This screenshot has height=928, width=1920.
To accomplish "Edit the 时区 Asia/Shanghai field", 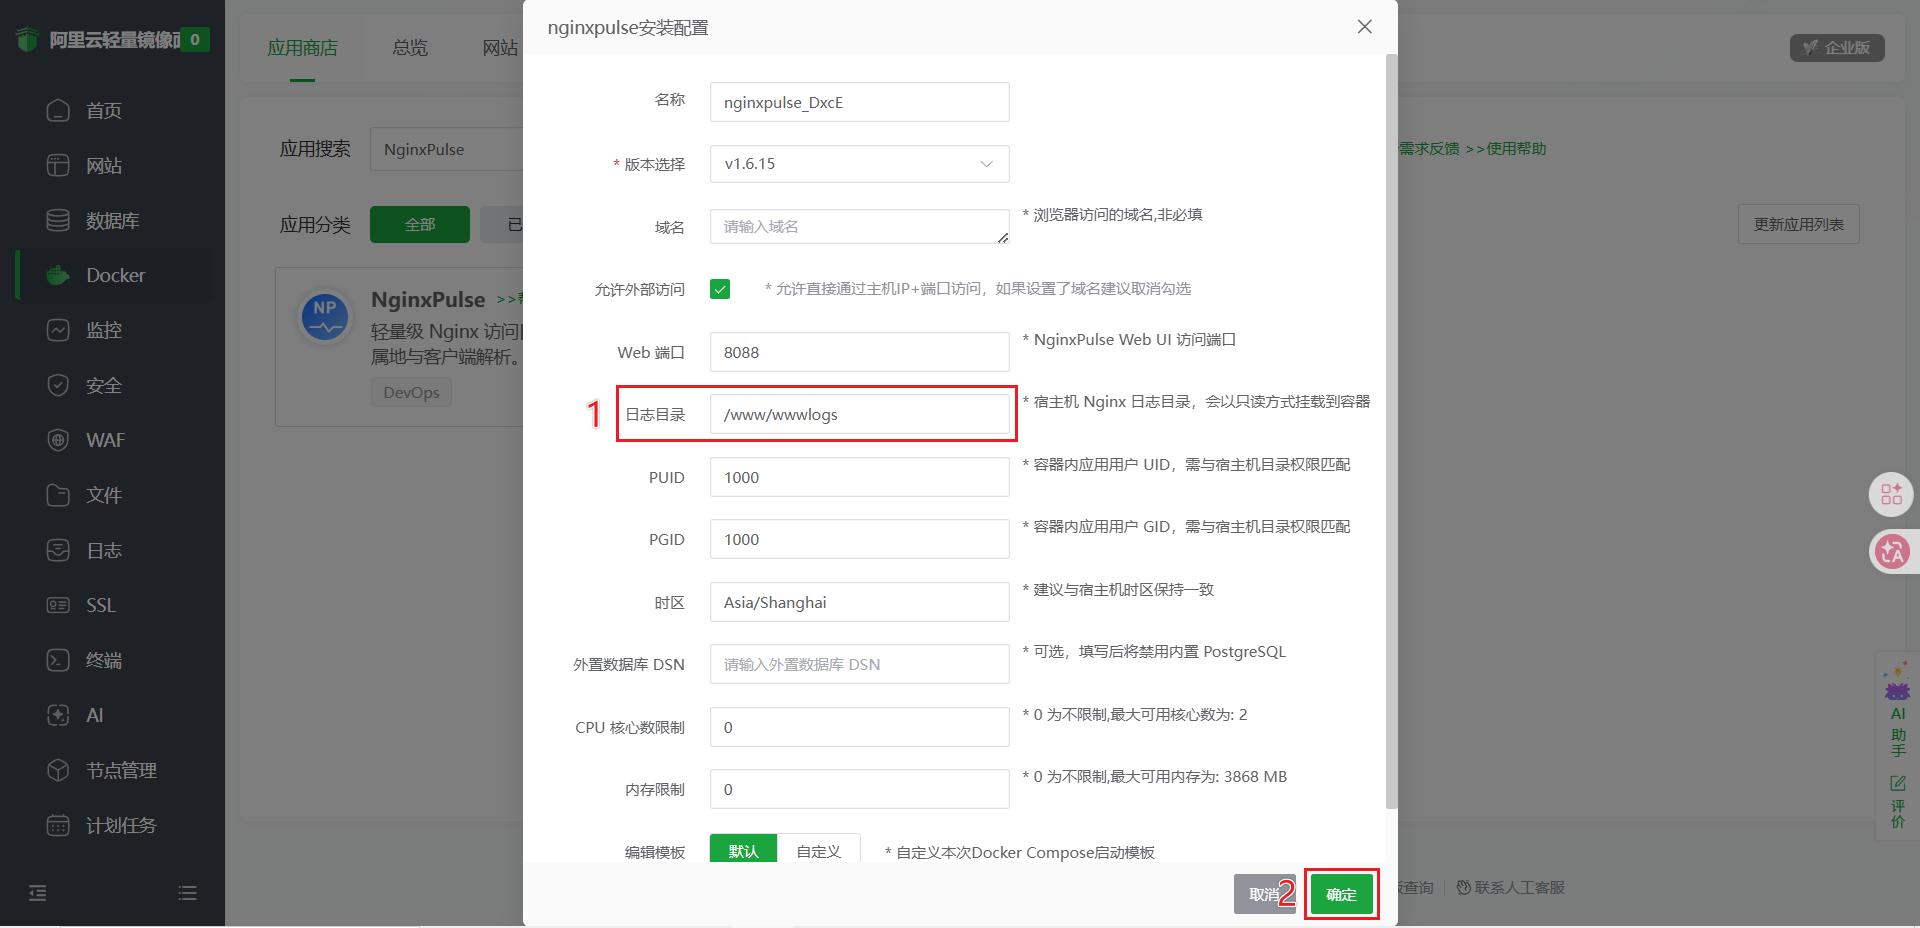I will (x=860, y=602).
